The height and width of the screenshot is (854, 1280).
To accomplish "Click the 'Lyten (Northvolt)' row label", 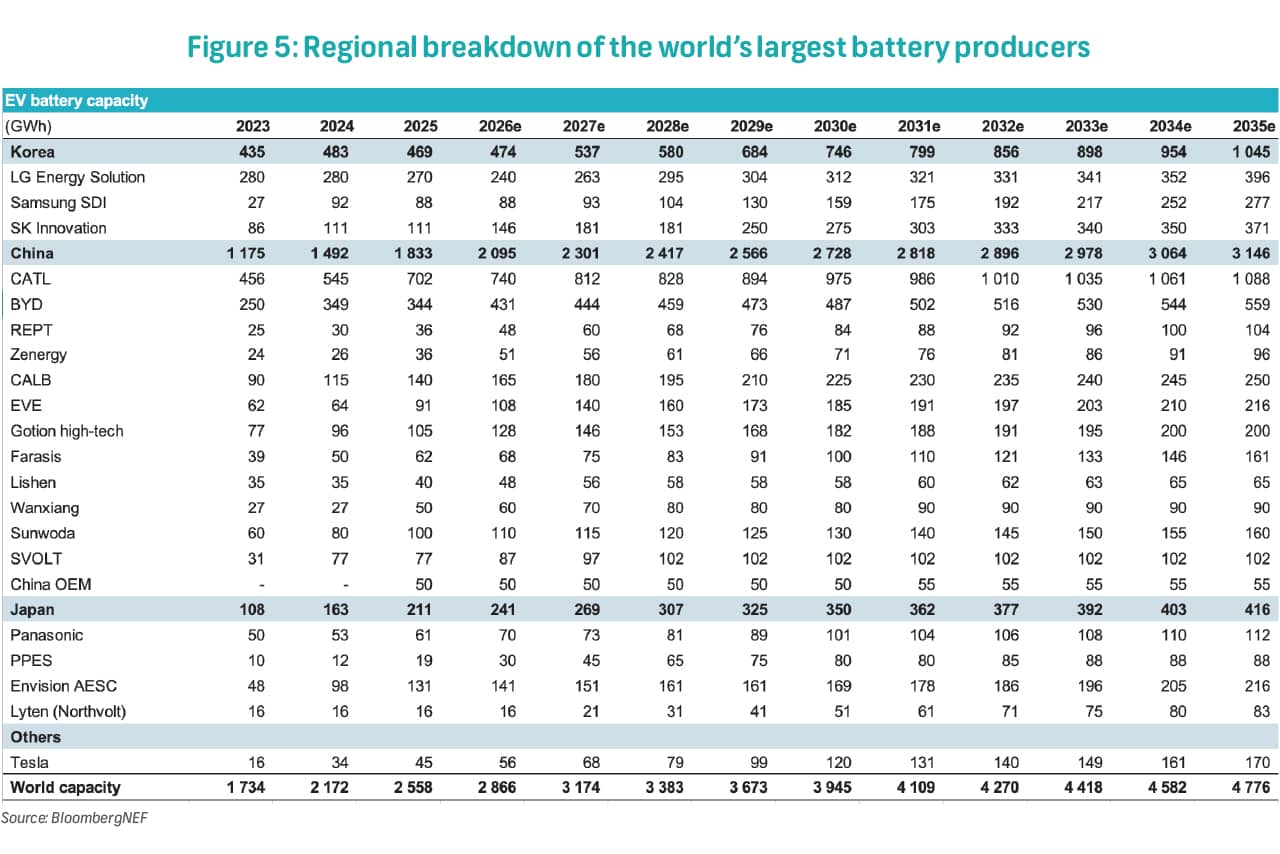I will [x=68, y=711].
